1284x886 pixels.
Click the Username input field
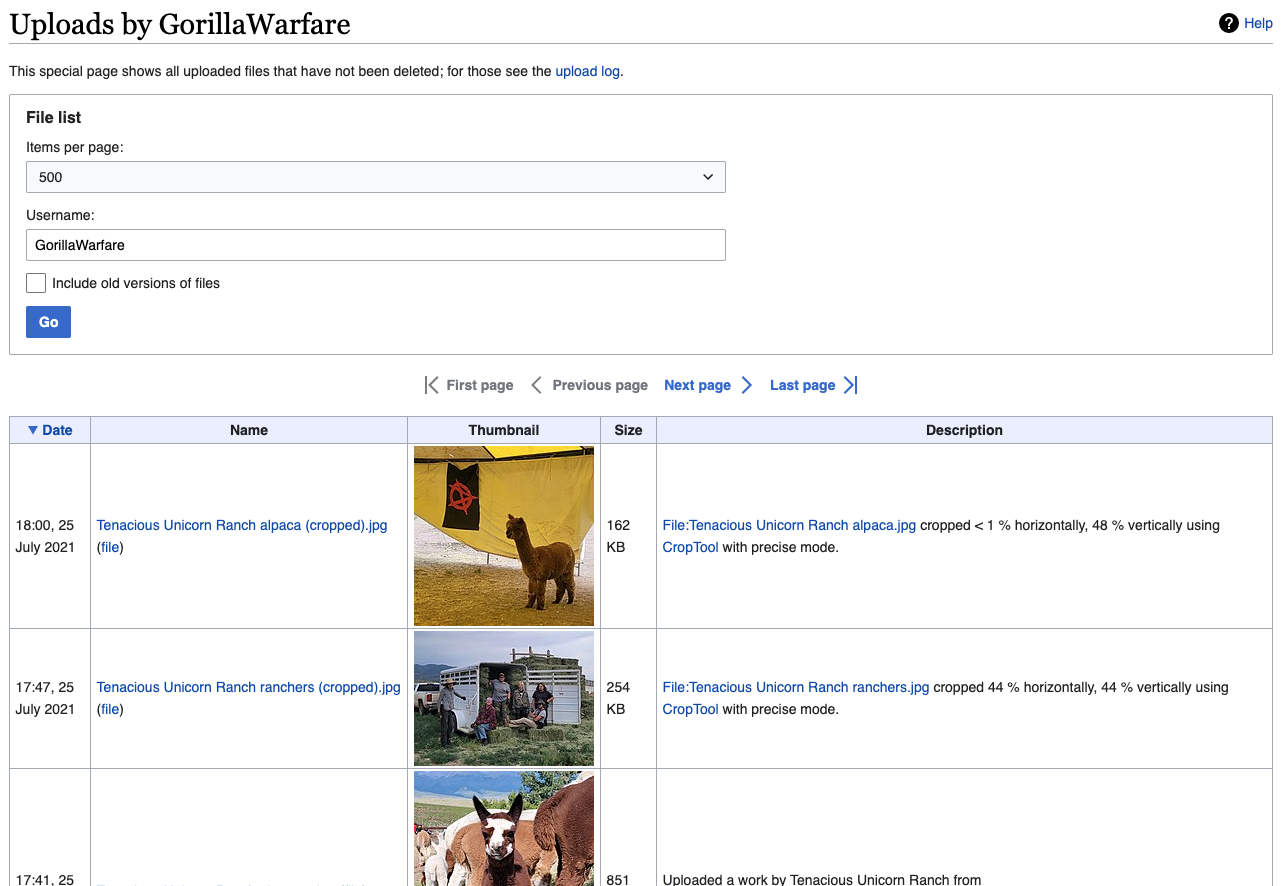coord(376,245)
